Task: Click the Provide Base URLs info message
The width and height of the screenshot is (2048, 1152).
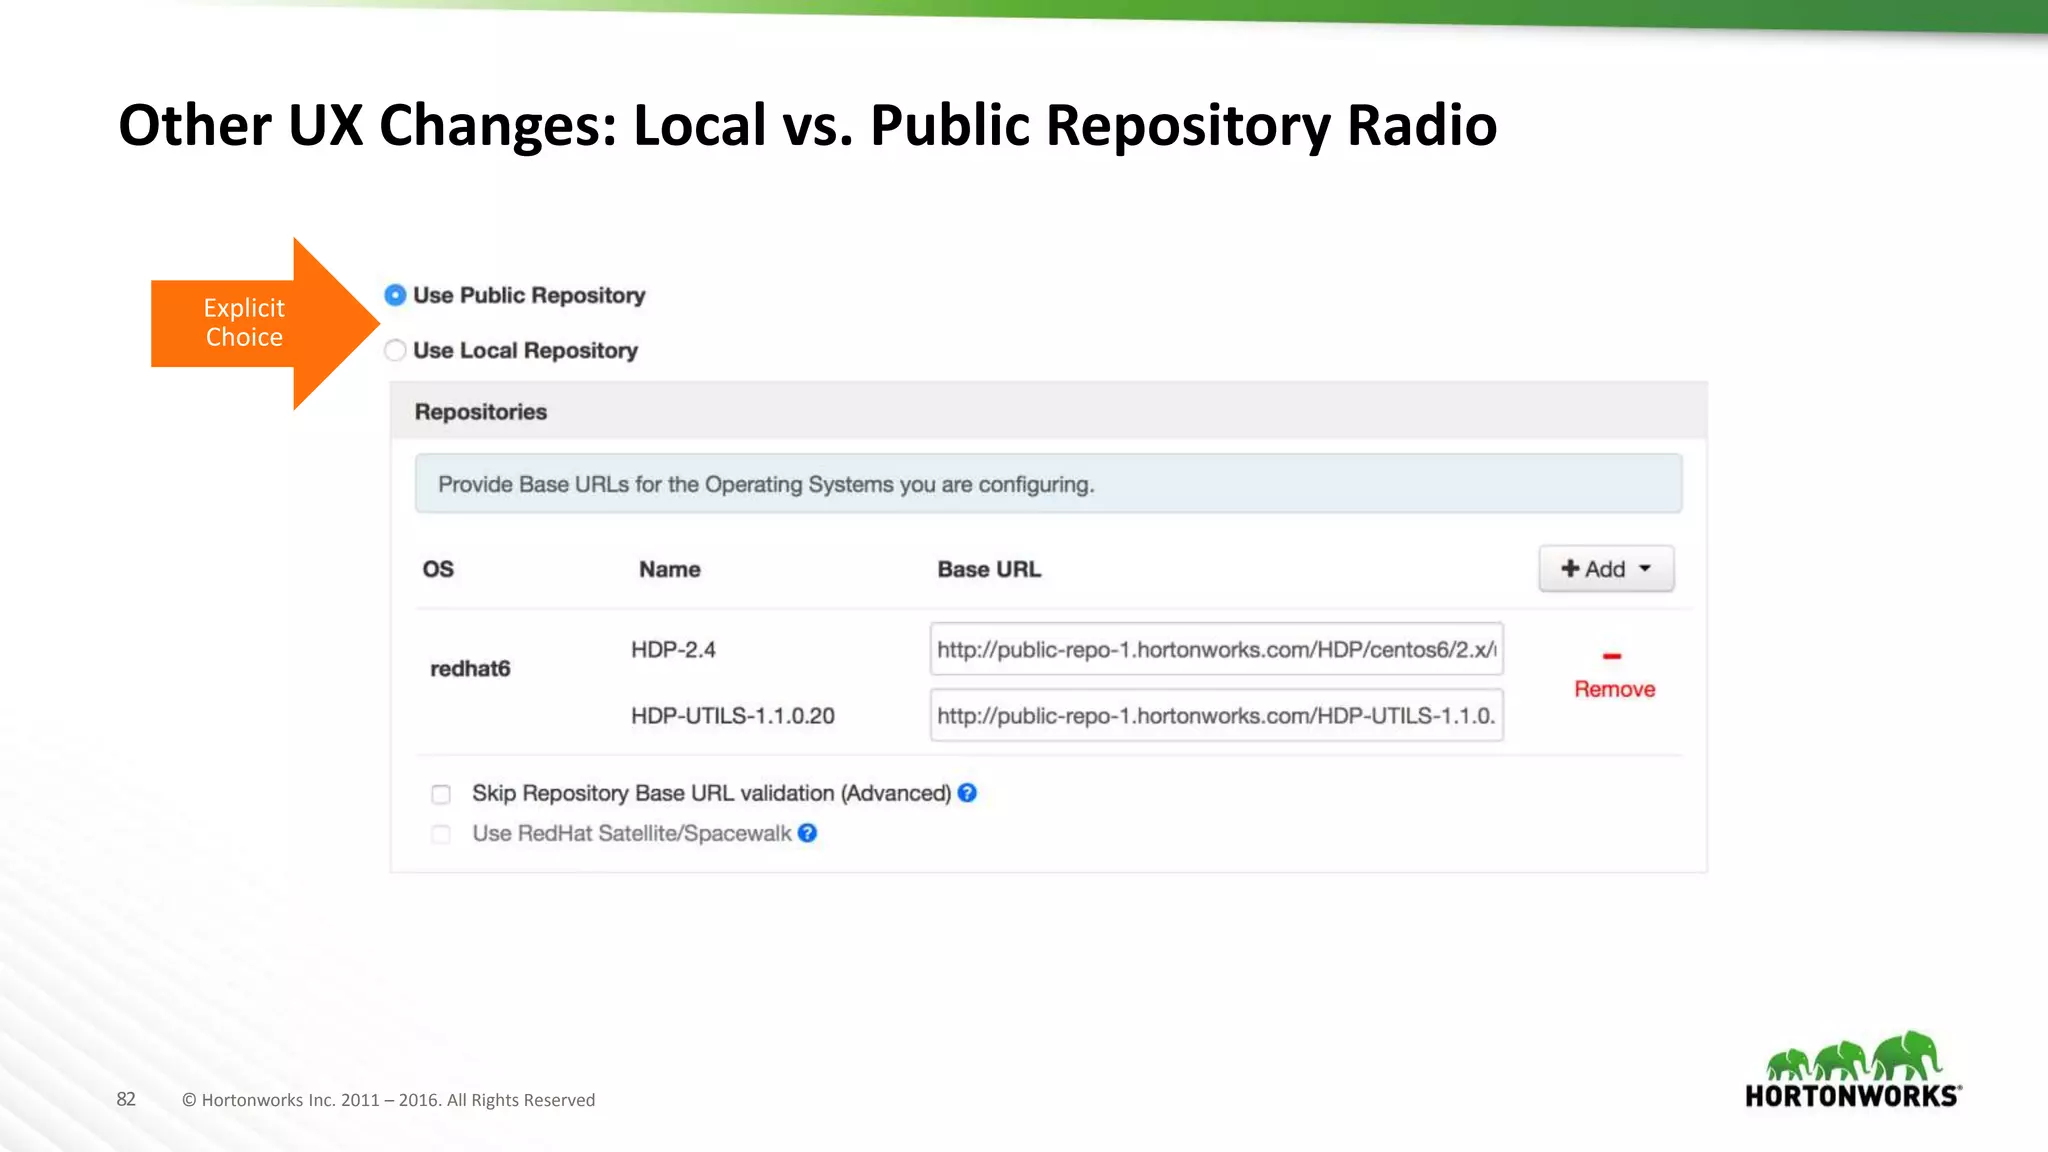Action: (1048, 484)
